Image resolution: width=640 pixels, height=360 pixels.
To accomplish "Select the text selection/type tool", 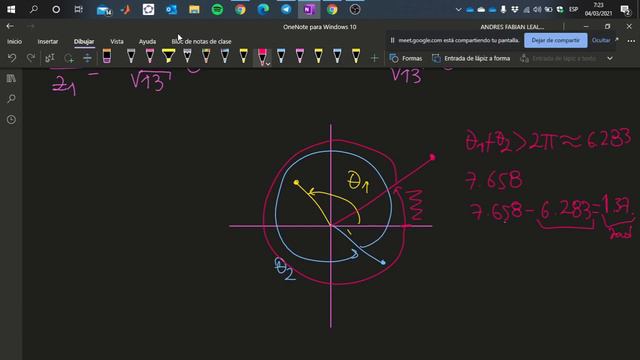I will (50, 58).
